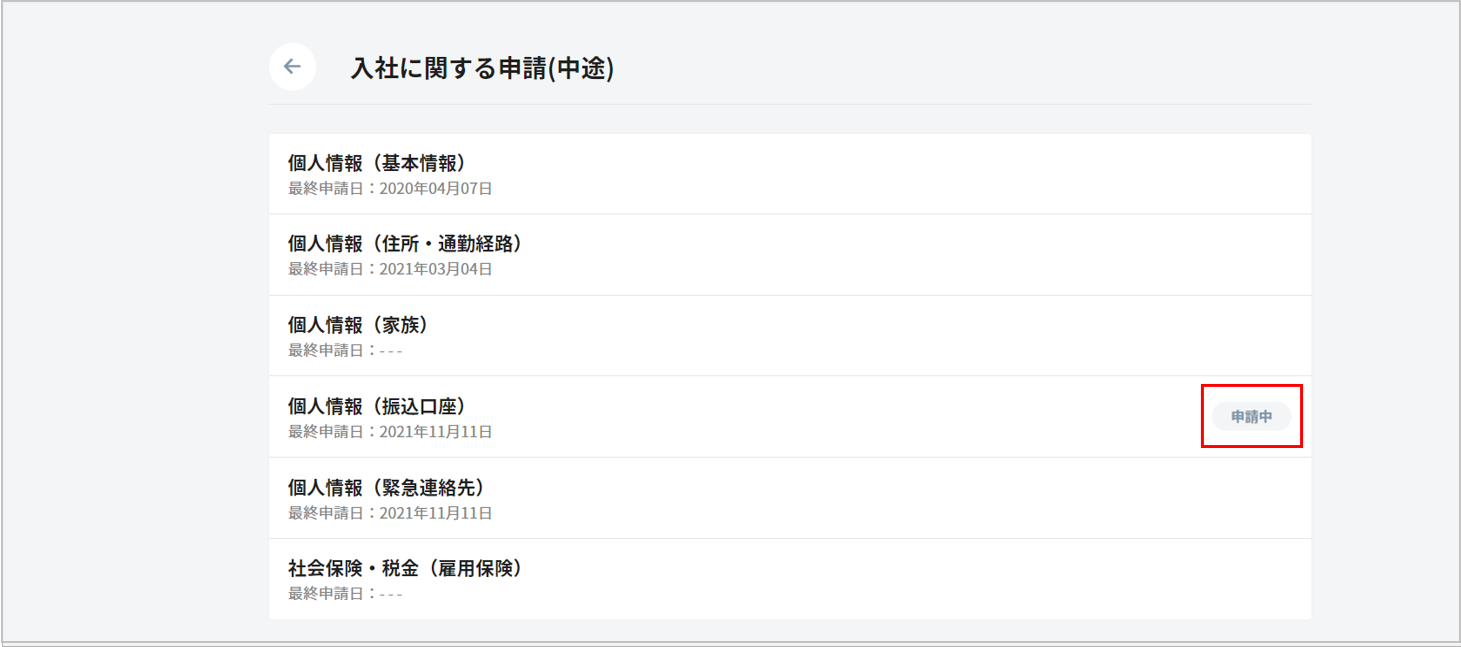The image size is (1461, 647).
Task: Open 個人情報（住所・通勤経路） application
Action: click(405, 244)
